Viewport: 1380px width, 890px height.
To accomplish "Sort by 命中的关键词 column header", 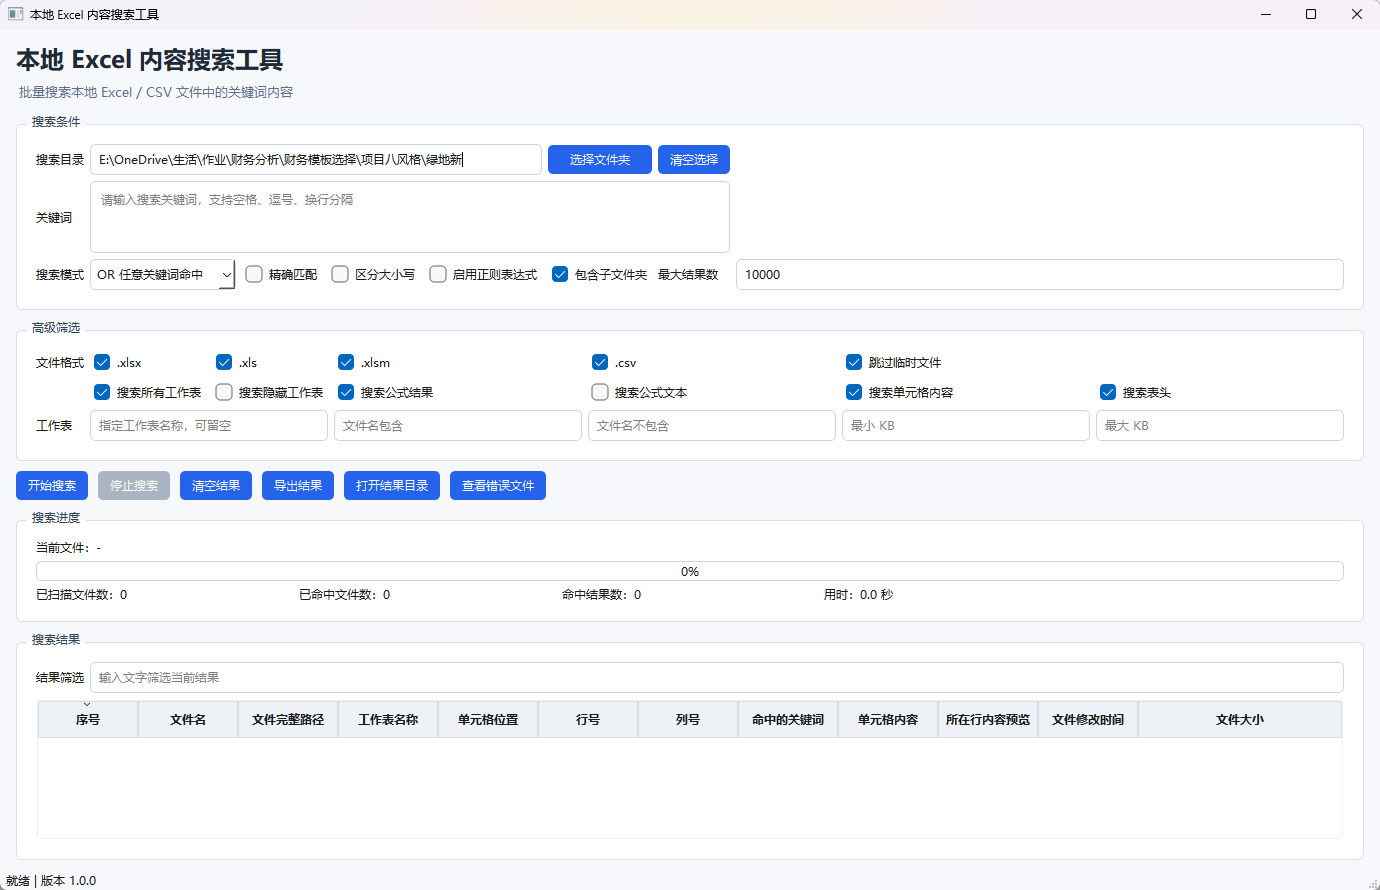I will (788, 719).
